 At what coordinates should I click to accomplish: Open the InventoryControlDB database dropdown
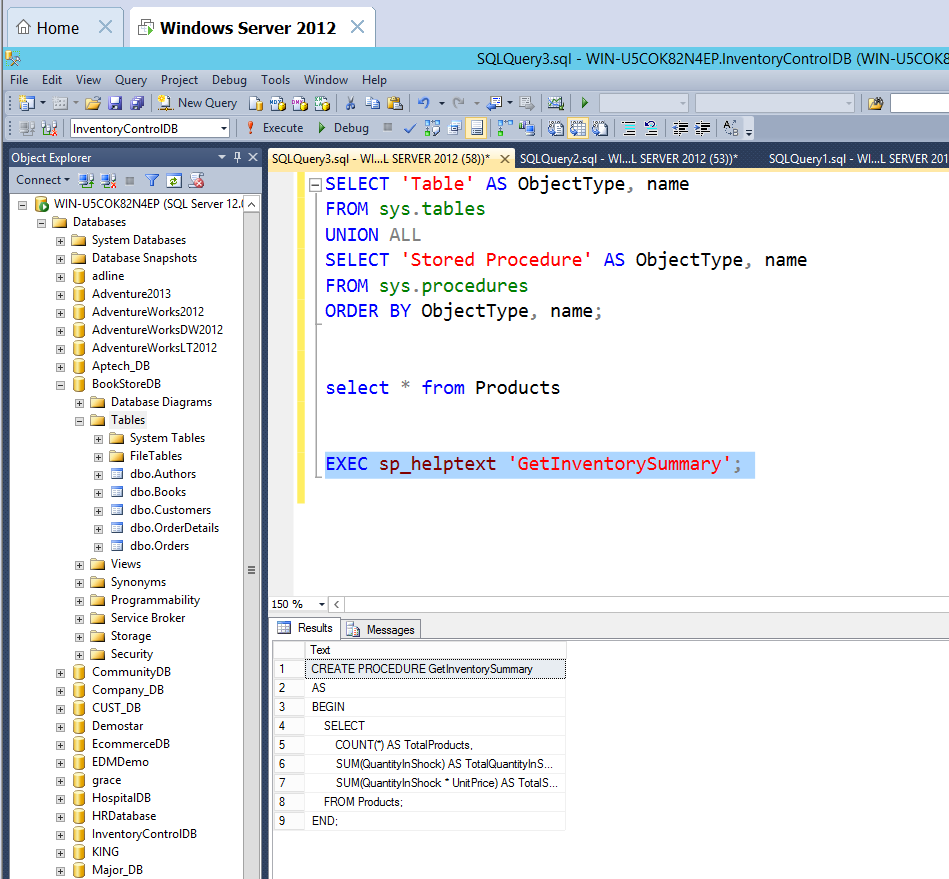225,128
